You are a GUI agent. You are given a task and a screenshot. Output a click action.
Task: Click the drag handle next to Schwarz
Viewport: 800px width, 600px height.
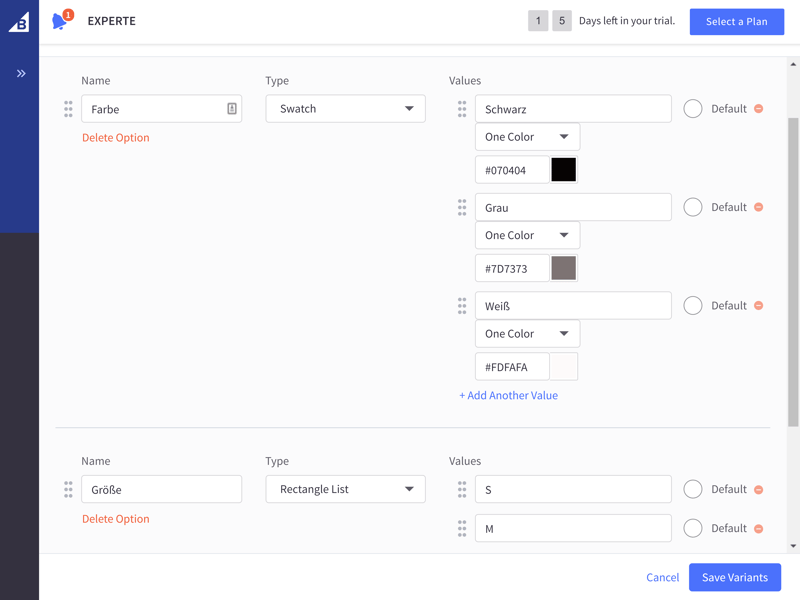coord(462,109)
